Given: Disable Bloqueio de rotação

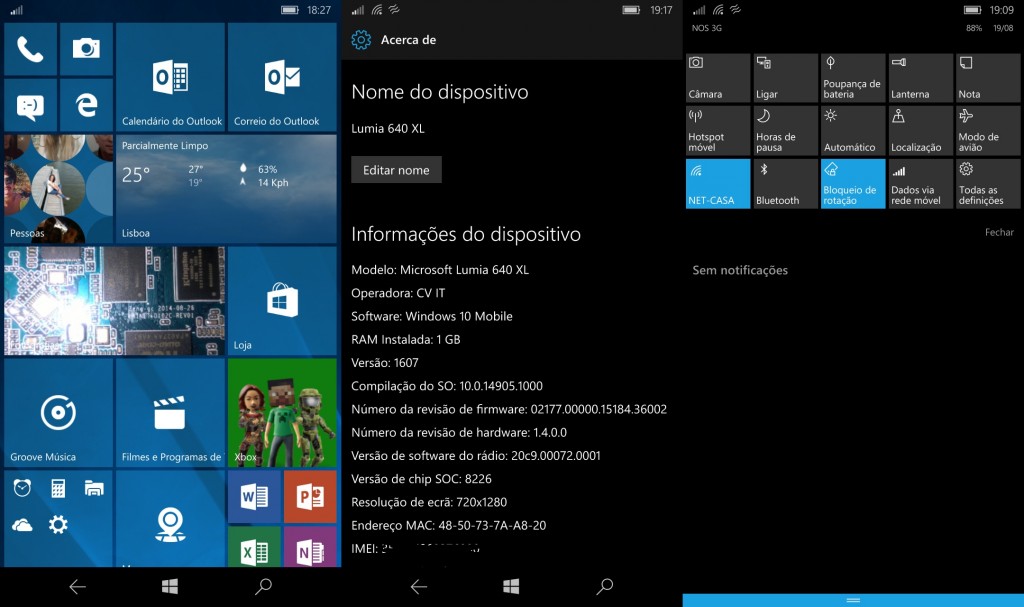Looking at the screenshot, I should pos(852,183).
